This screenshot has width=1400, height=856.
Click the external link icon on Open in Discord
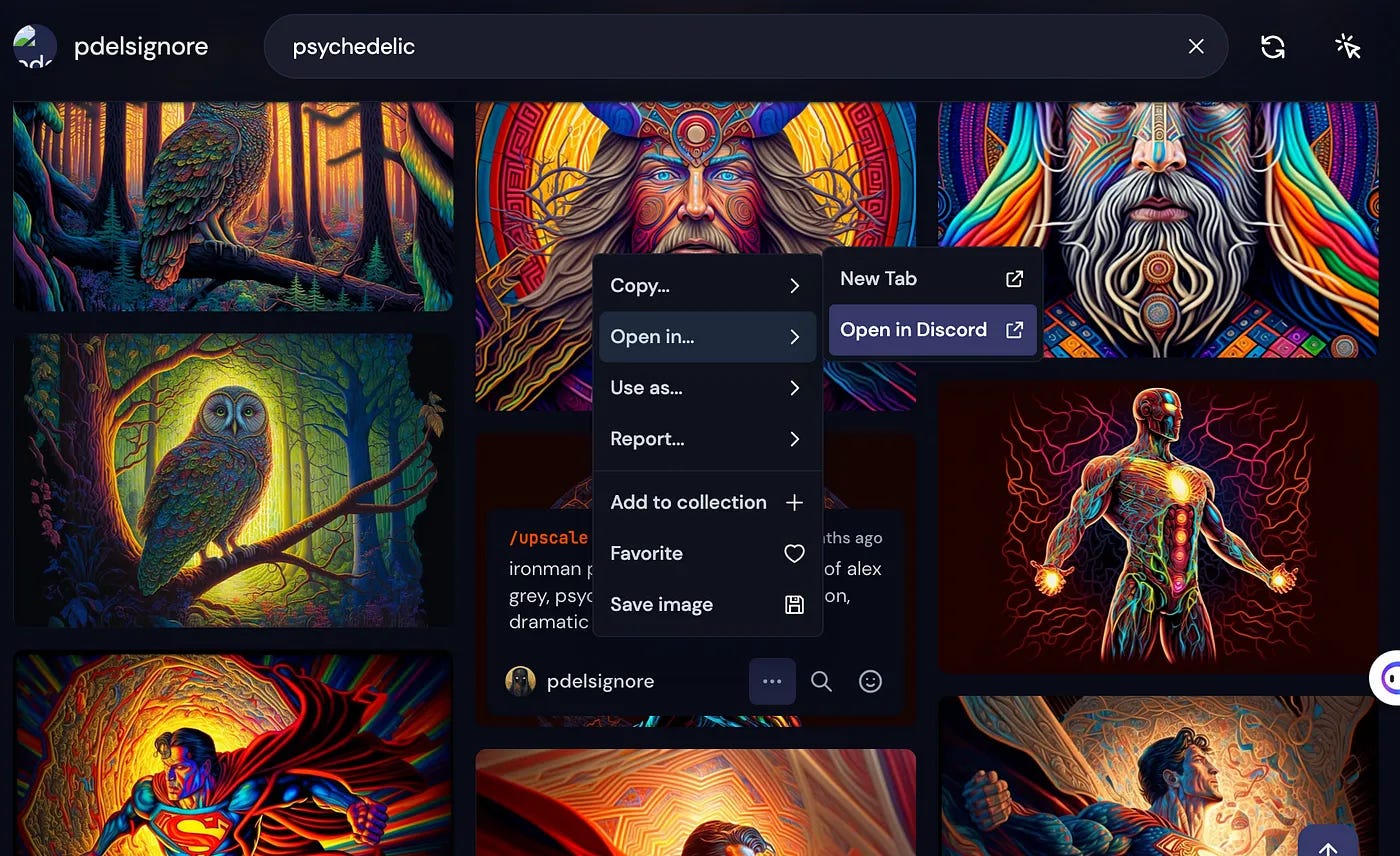click(x=1014, y=330)
